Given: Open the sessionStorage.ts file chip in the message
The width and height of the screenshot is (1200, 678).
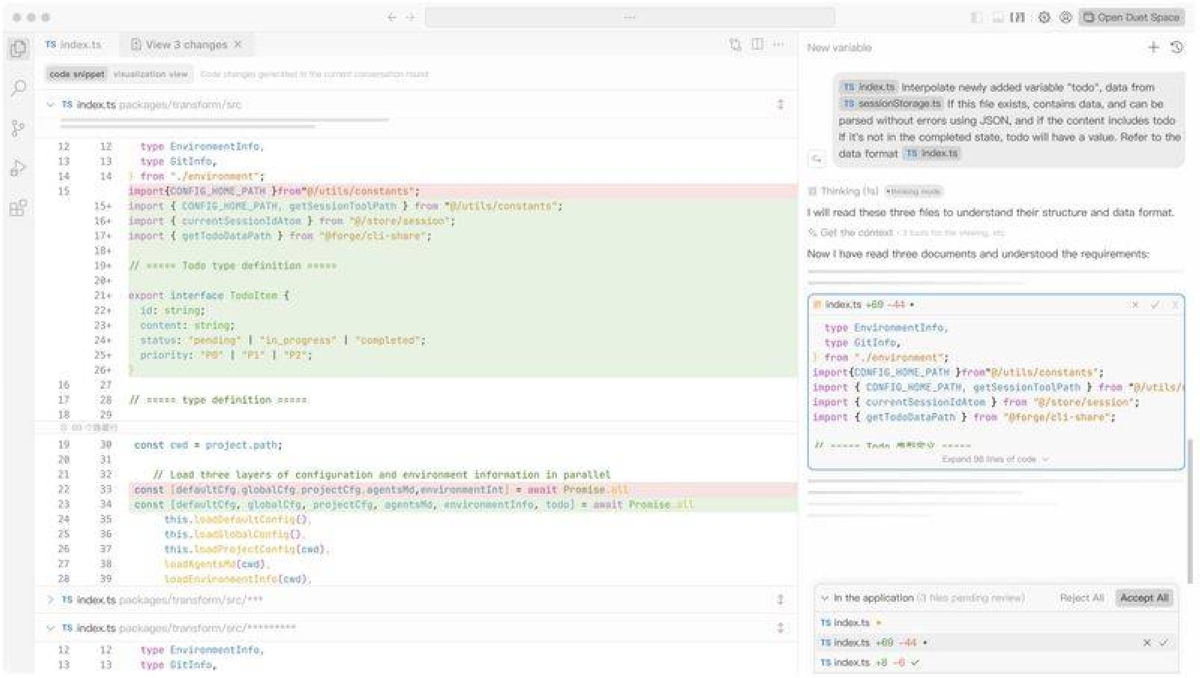Looking at the screenshot, I should [891, 103].
